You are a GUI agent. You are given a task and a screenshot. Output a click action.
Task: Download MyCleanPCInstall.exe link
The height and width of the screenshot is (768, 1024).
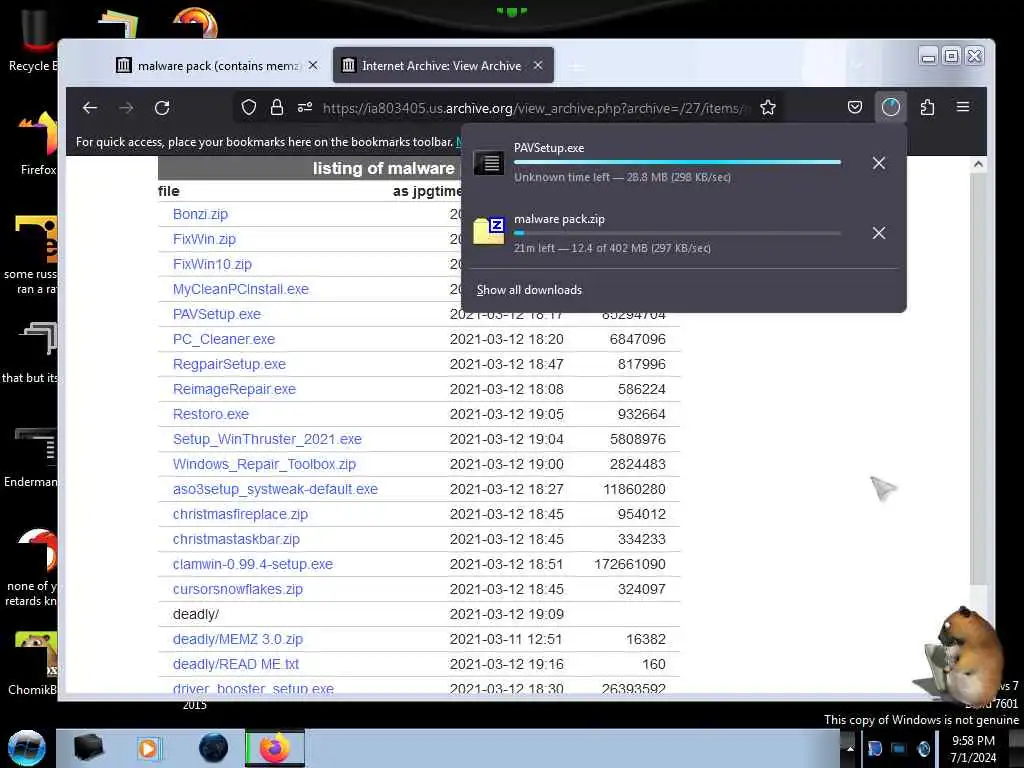(240, 289)
